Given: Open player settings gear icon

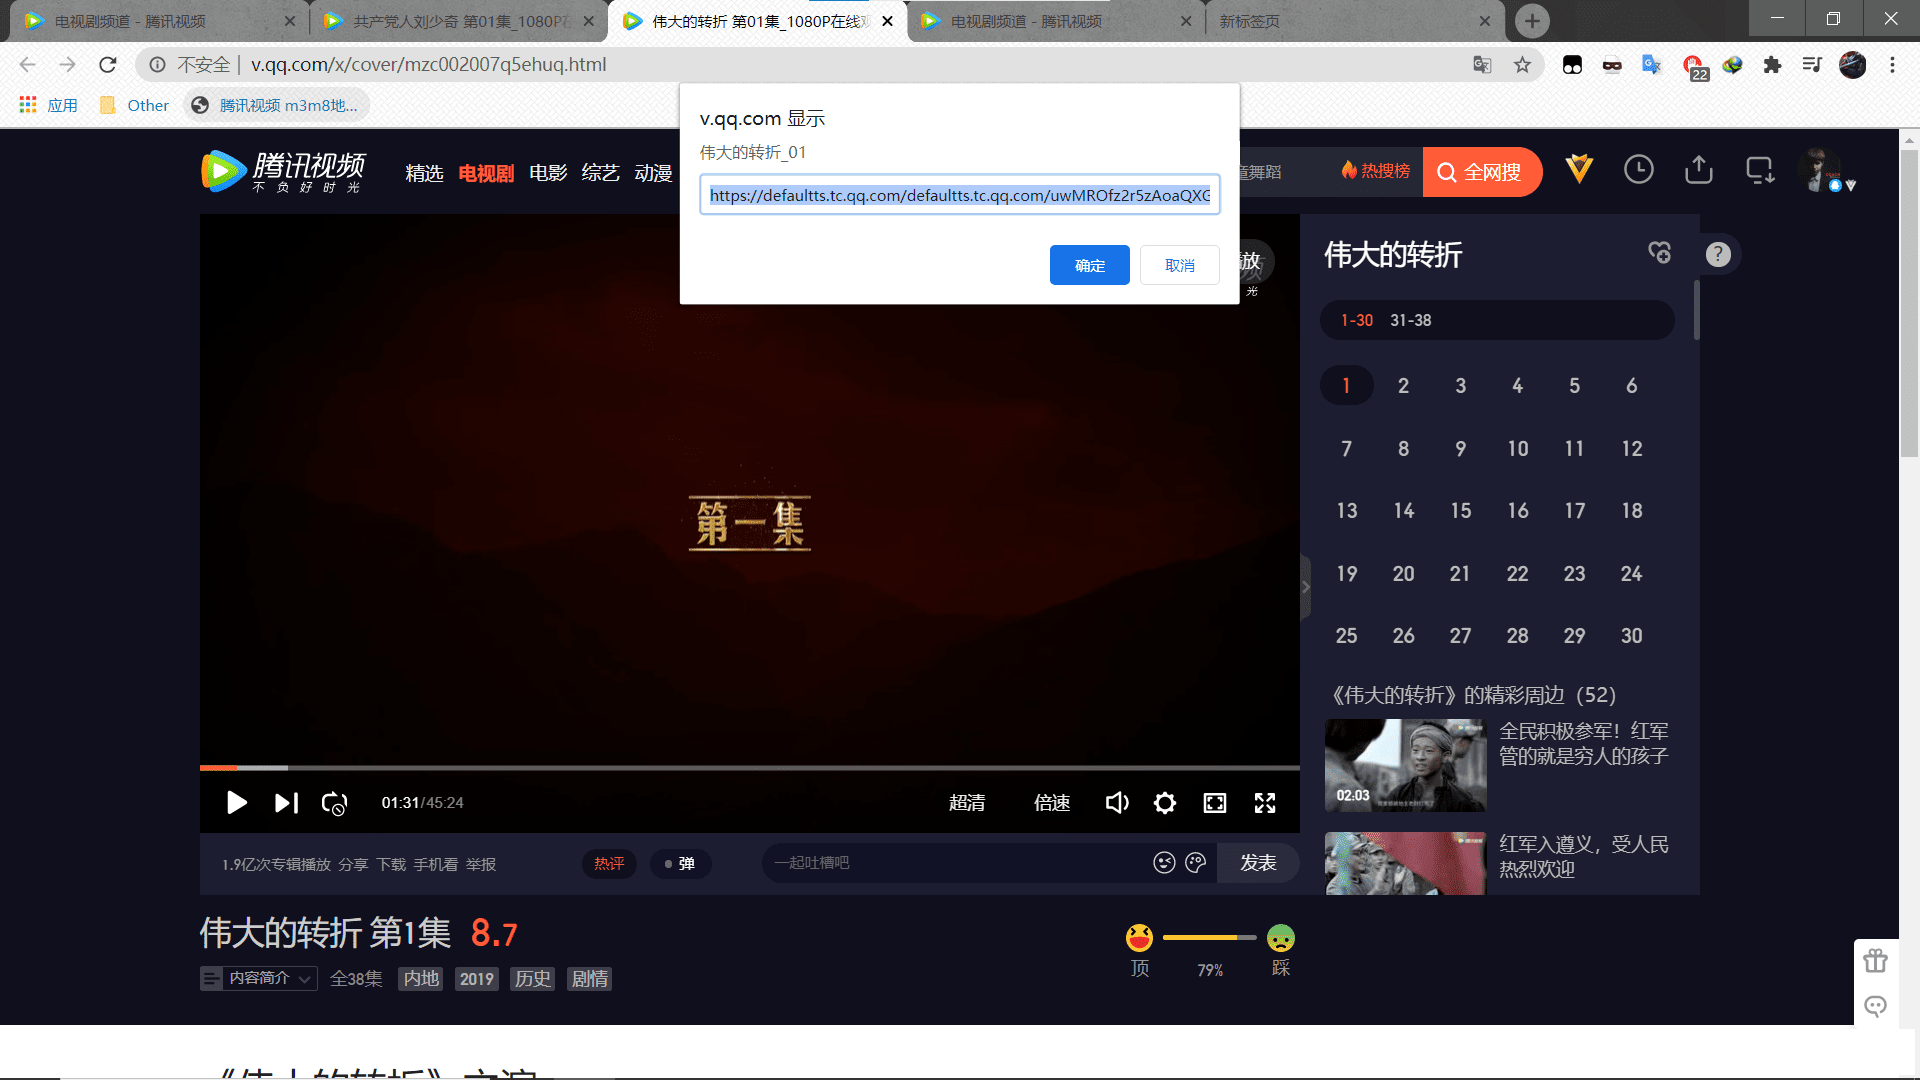Looking at the screenshot, I should 1165,803.
